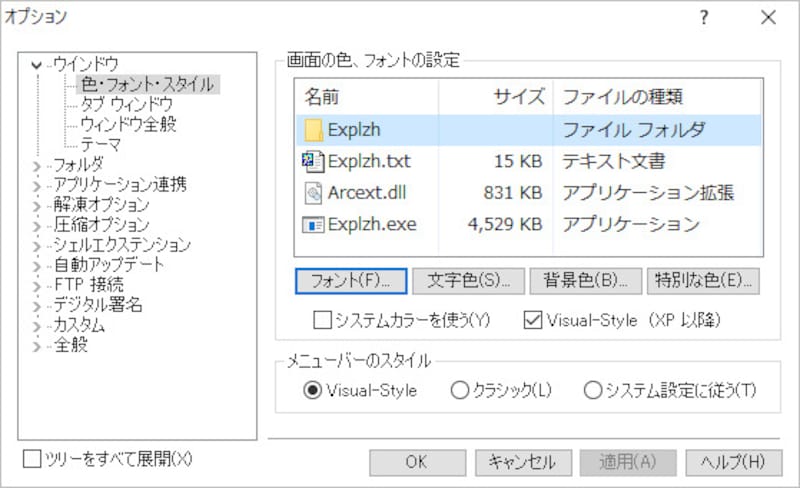The width and height of the screenshot is (800, 488).
Task: Select システム設定に従う(T) radio button
Action: click(x=593, y=391)
